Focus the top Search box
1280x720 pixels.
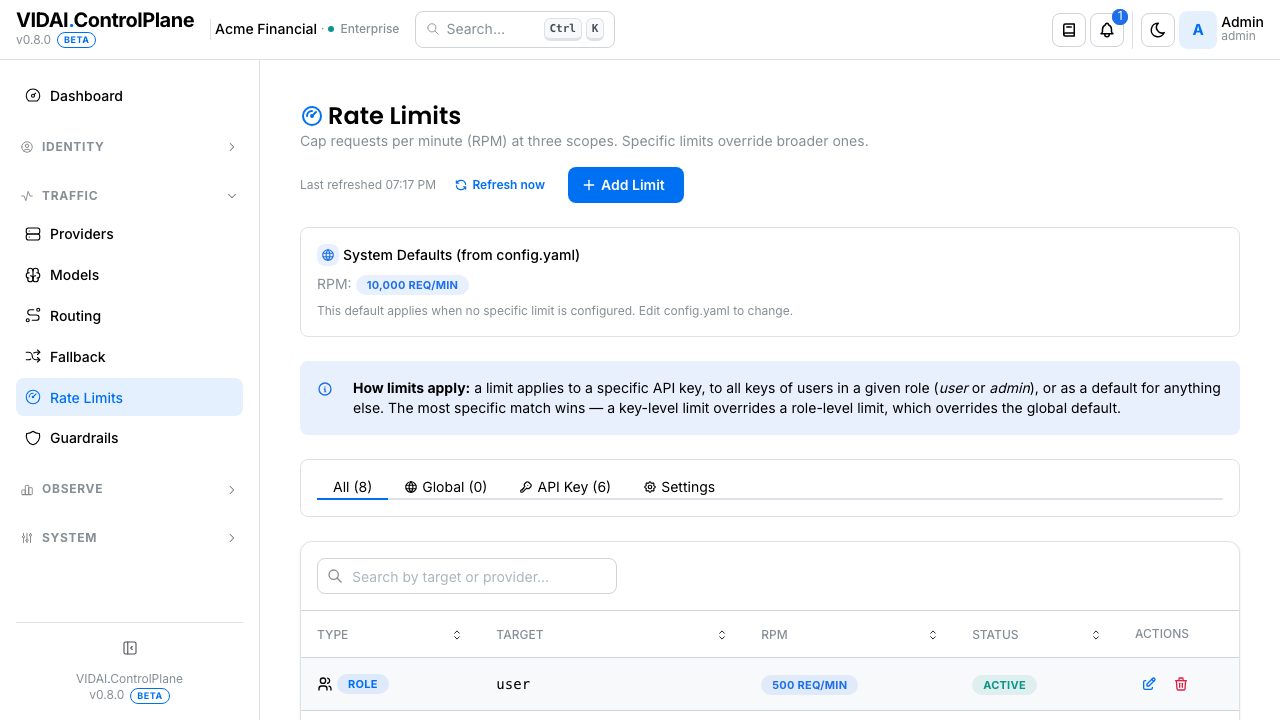tap(515, 29)
